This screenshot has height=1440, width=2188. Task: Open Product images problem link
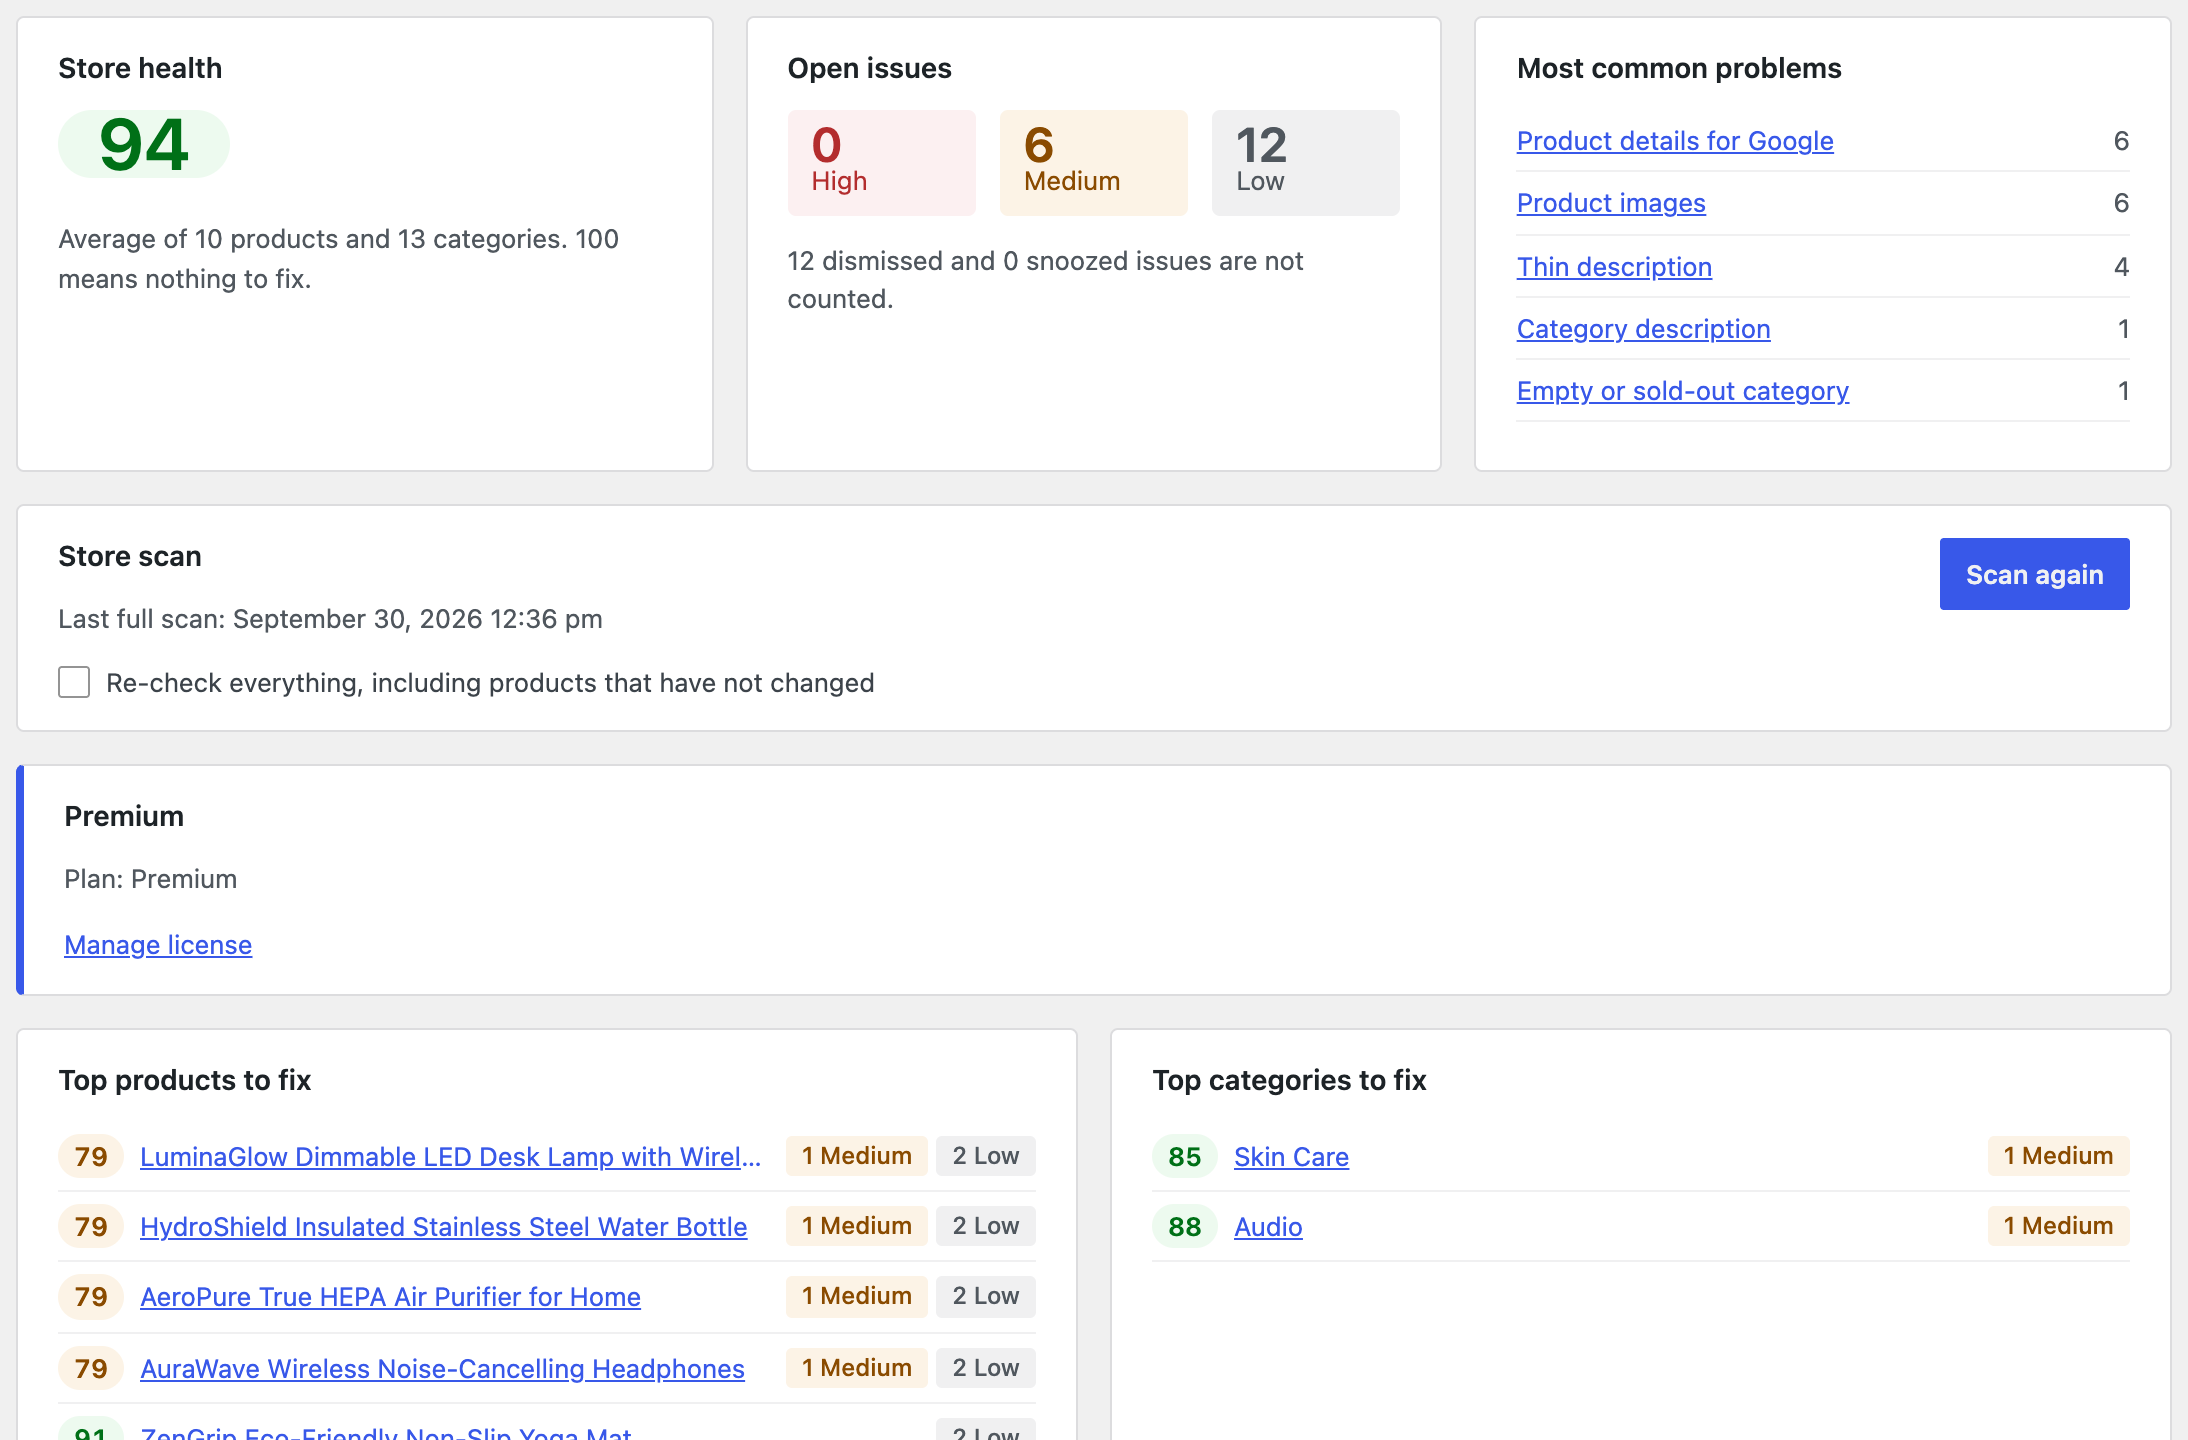1611,203
